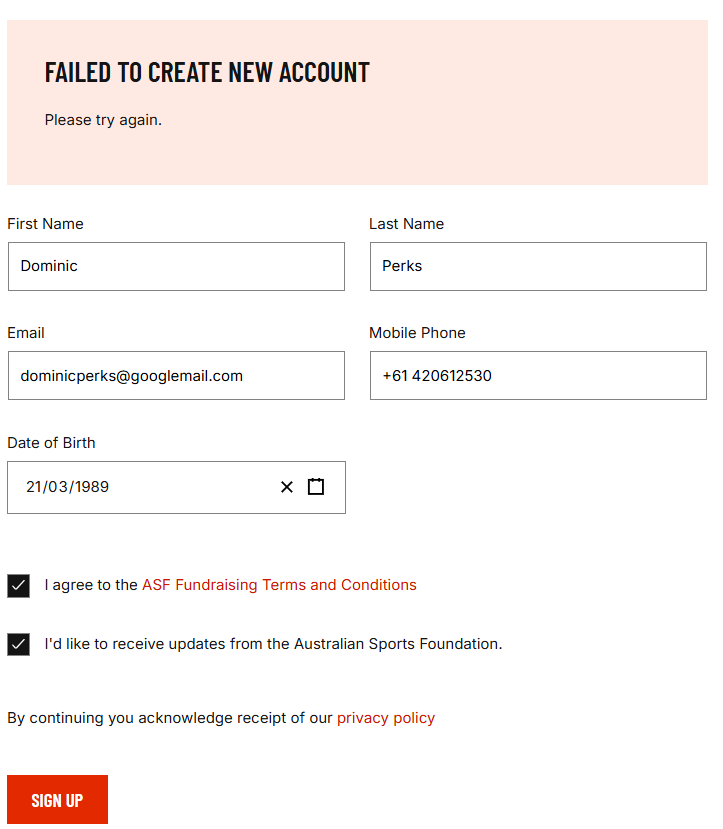Select the Mobile Phone input field
This screenshot has height=829, width=723.
click(x=538, y=376)
